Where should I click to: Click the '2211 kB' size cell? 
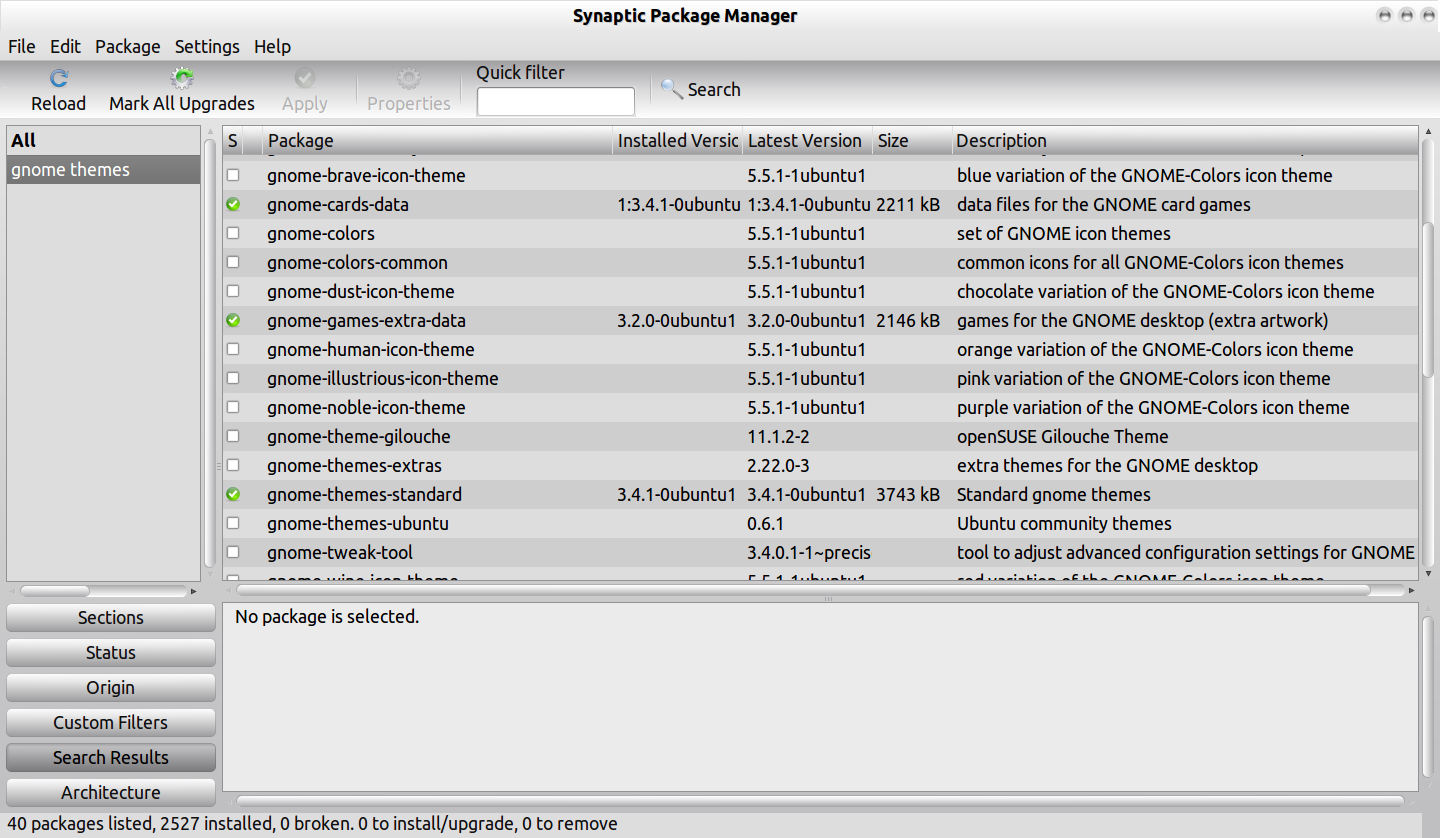[908, 204]
